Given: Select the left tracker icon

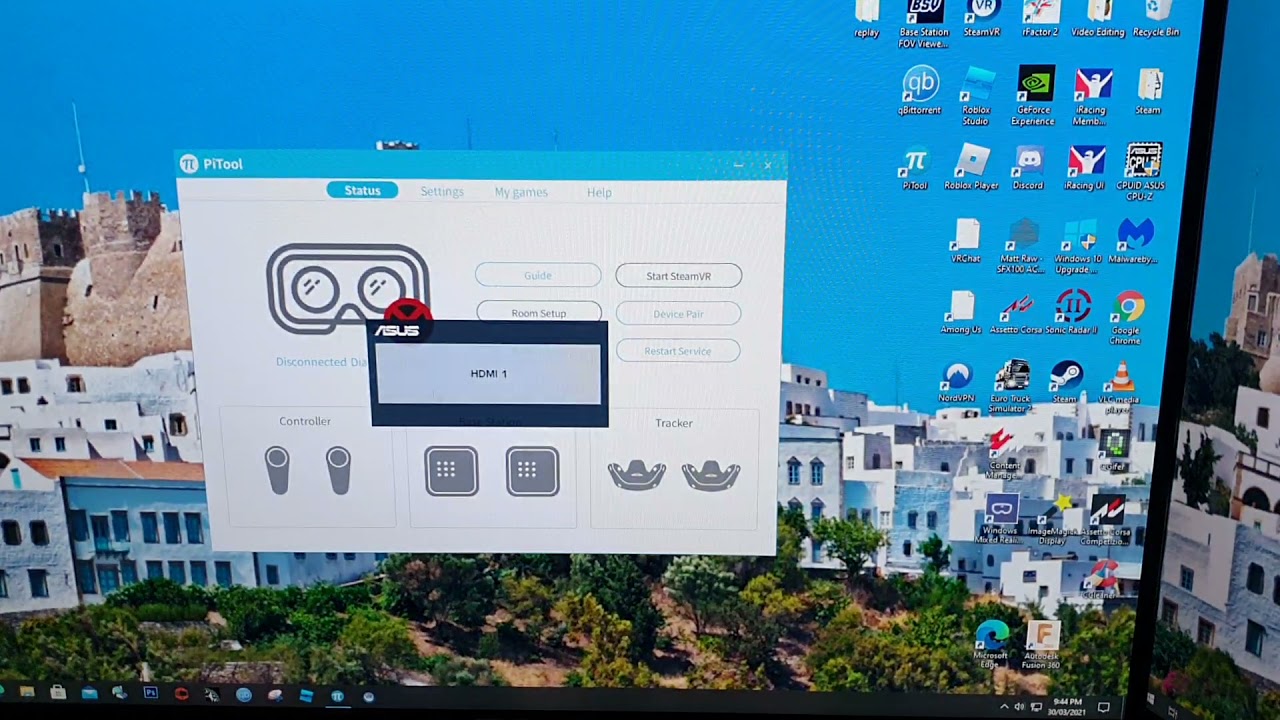Looking at the screenshot, I should [636, 475].
